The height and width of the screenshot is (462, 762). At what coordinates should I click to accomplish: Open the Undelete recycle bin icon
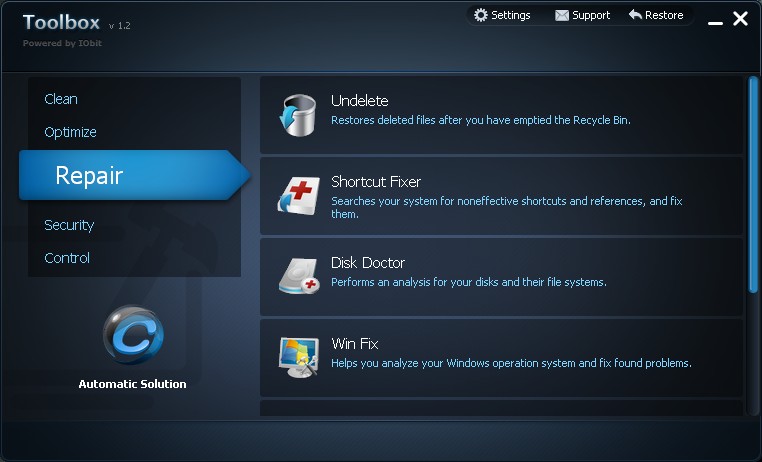coord(298,115)
